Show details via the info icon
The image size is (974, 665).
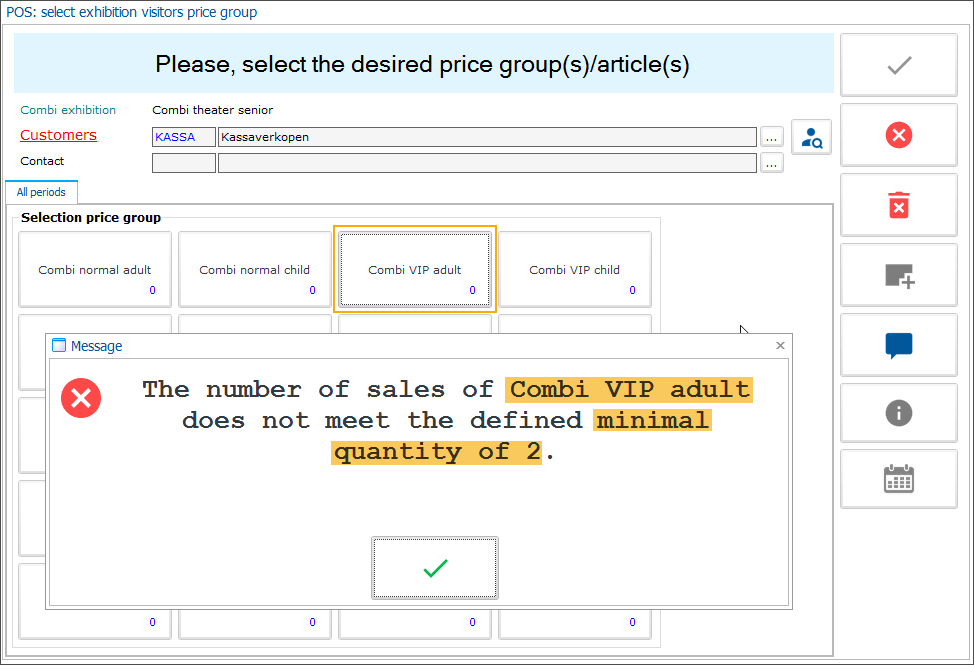pyautogui.click(x=897, y=412)
